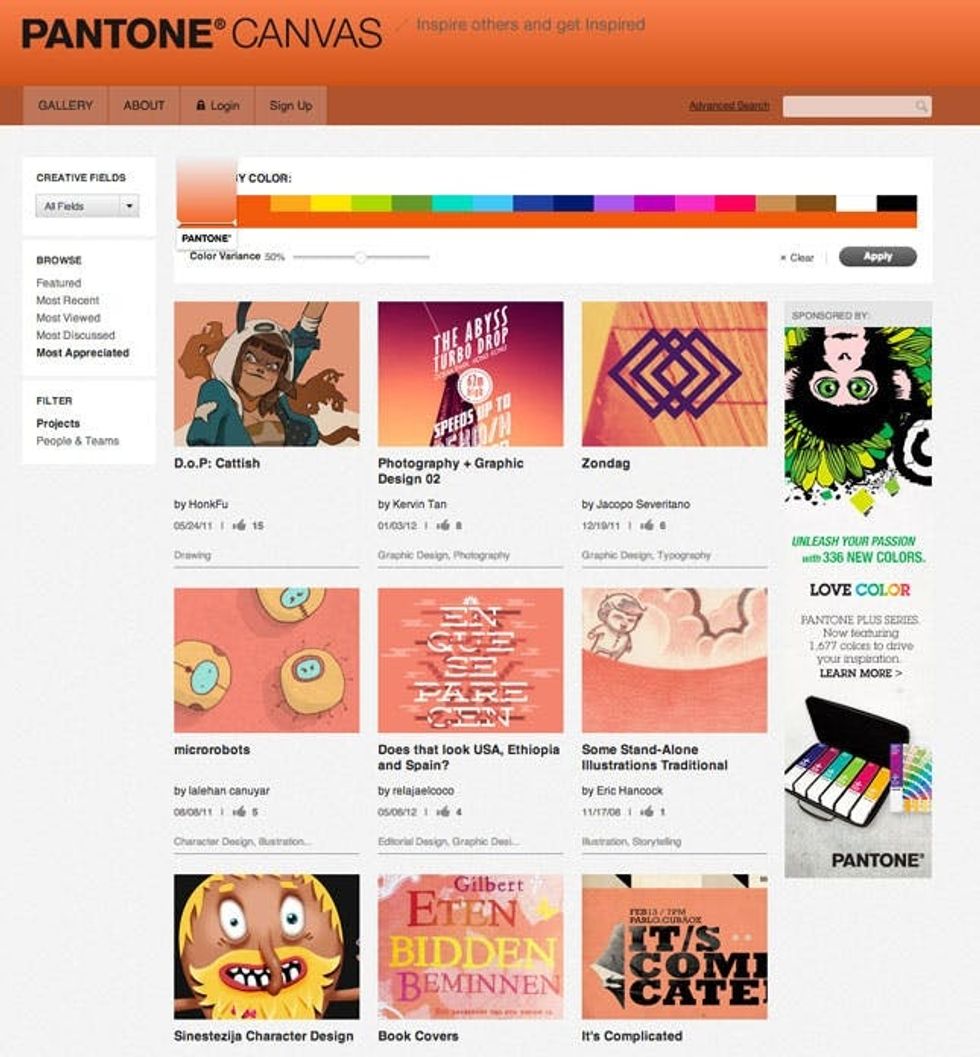Click the dropdown arrow of Creative Fields
The height and width of the screenshot is (1057, 980).
(129, 206)
